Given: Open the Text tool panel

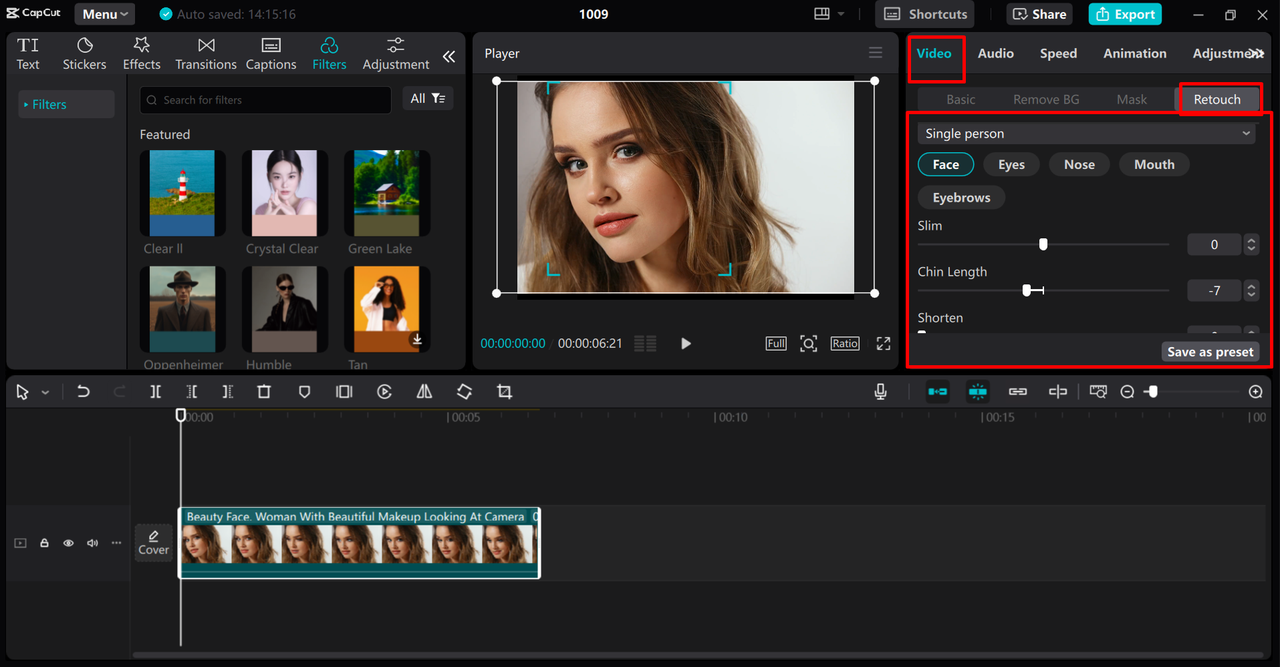Looking at the screenshot, I should point(28,54).
